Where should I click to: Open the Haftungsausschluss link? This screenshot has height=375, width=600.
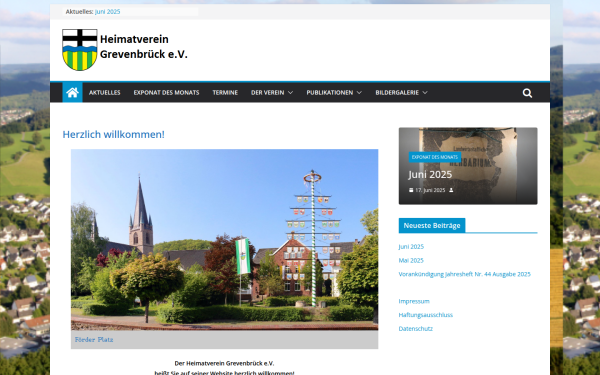pos(426,315)
